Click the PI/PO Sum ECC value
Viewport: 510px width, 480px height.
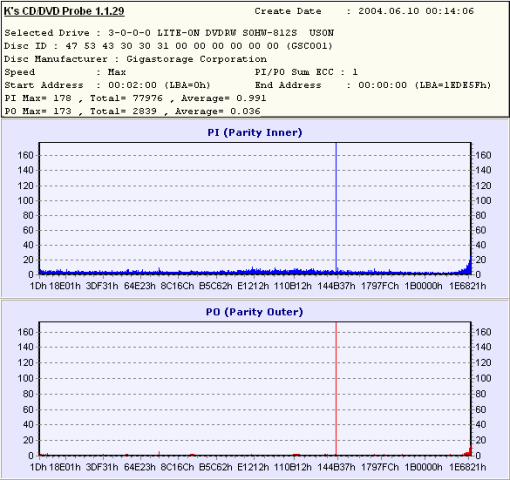(355, 72)
